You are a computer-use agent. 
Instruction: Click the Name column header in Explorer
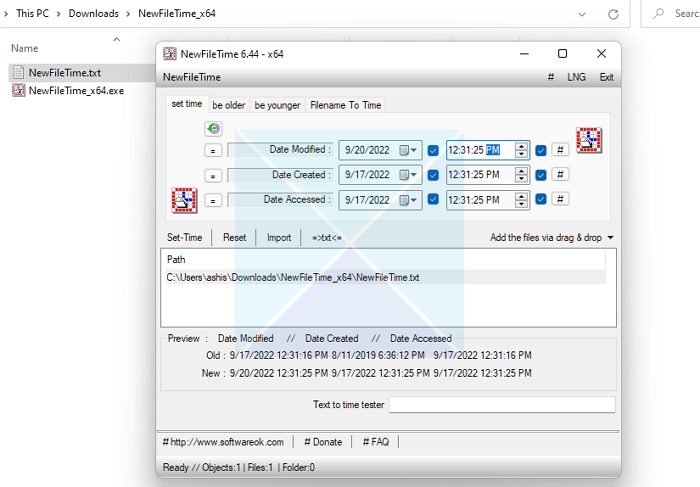pyautogui.click(x=25, y=48)
